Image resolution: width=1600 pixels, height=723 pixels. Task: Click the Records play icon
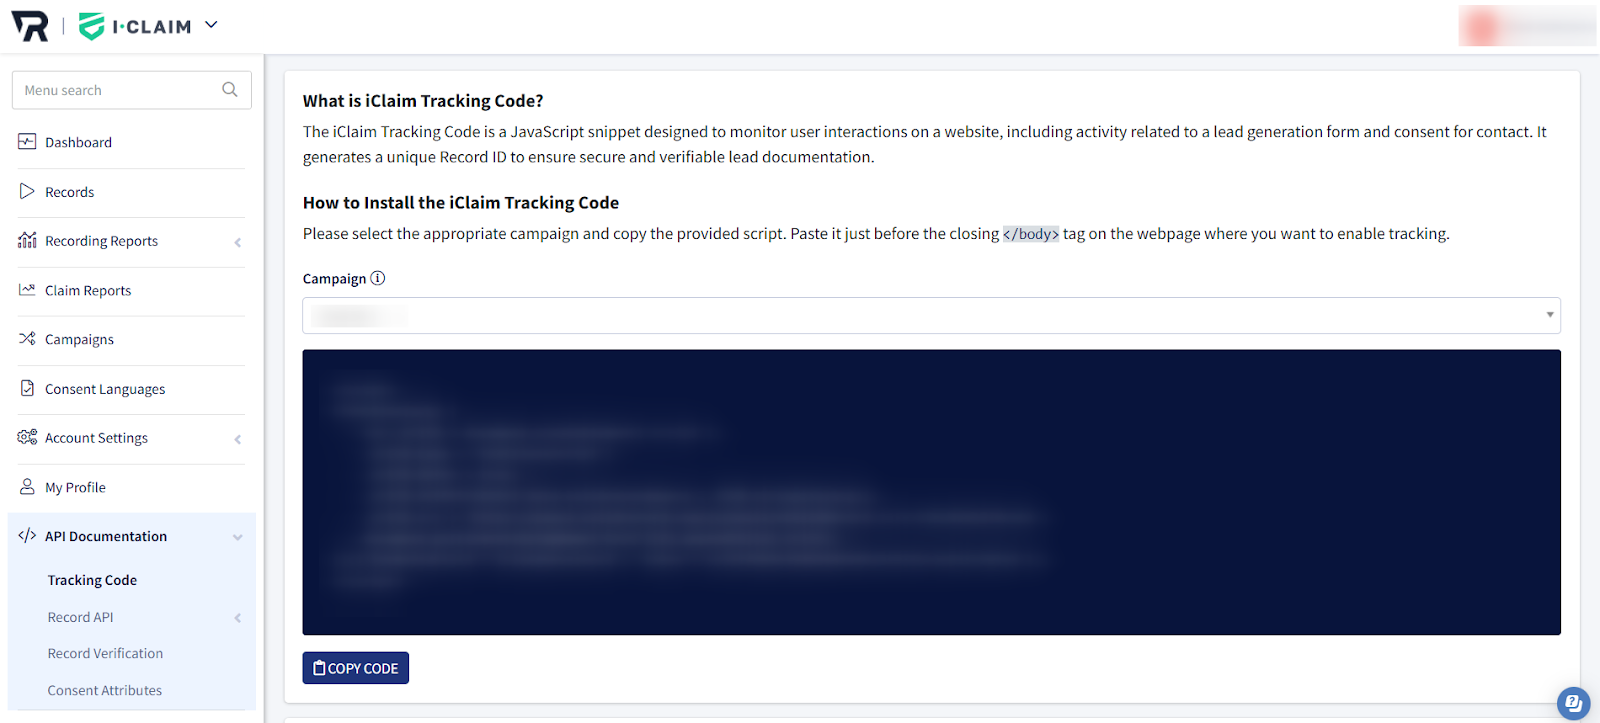click(x=27, y=191)
